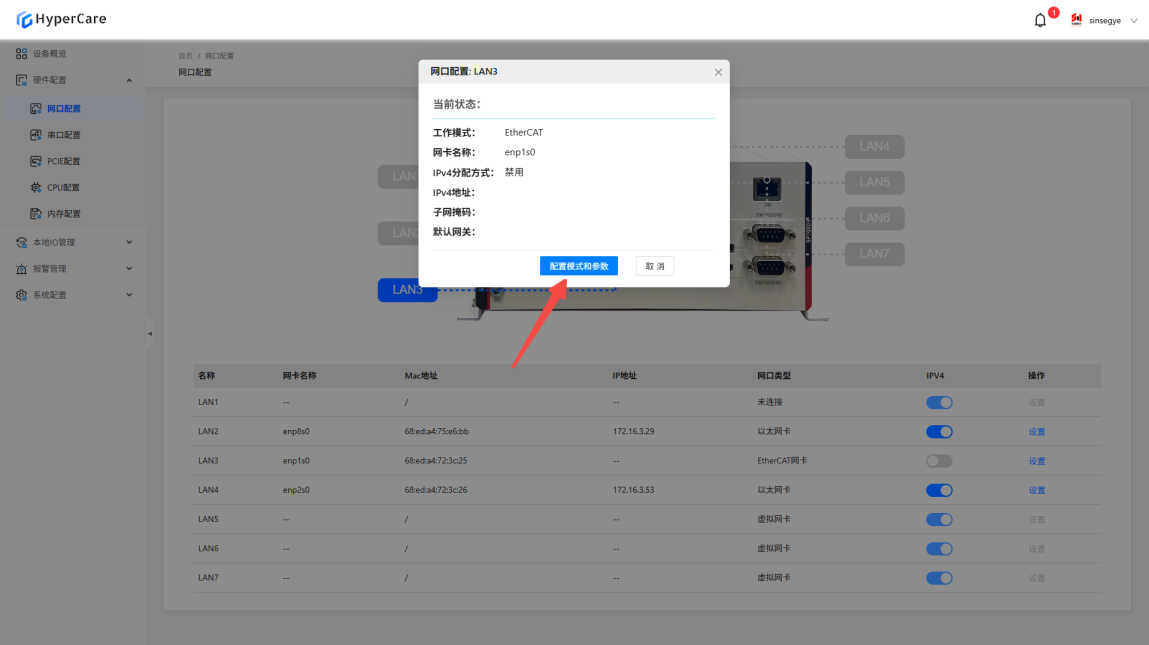The height and width of the screenshot is (645, 1149).
Task: Click the 设备概览 grid icon
Action: pyautogui.click(x=21, y=54)
